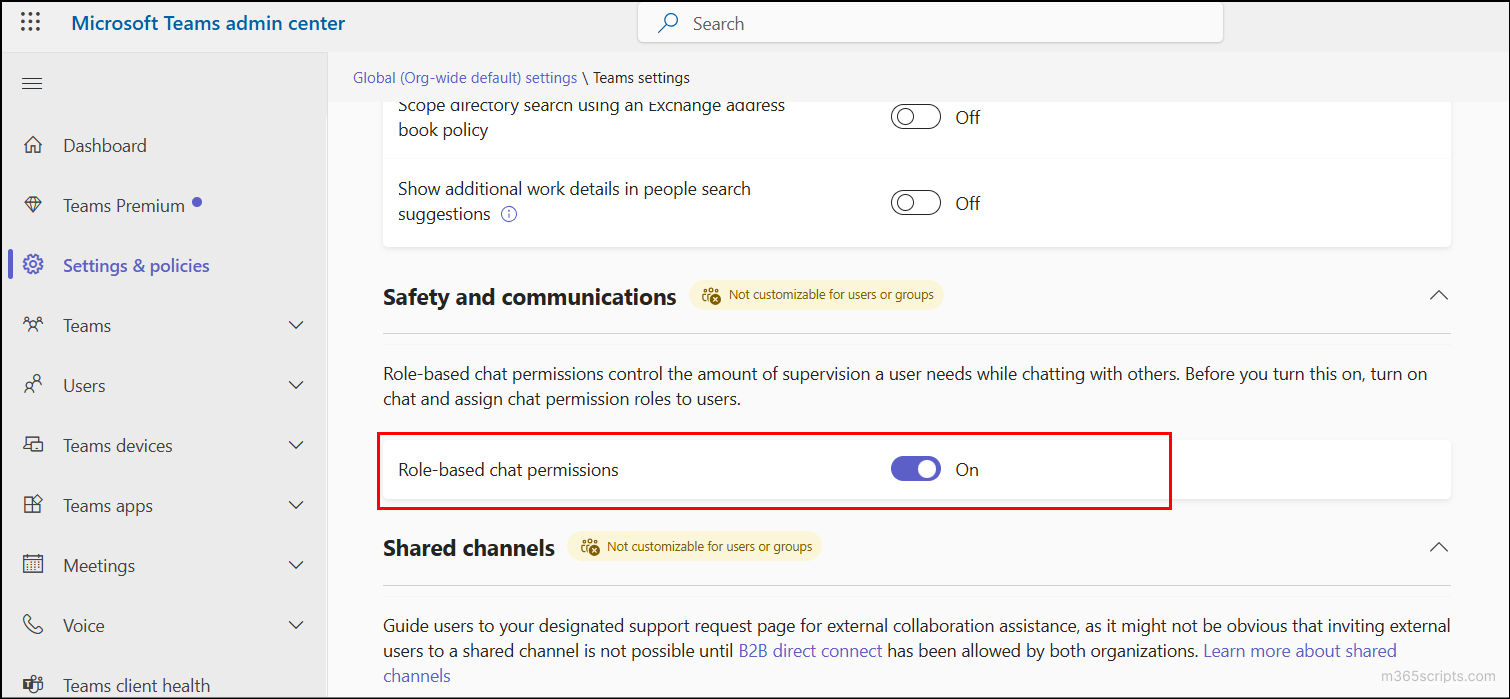Open the Dashboard from the sidebar

(x=104, y=145)
